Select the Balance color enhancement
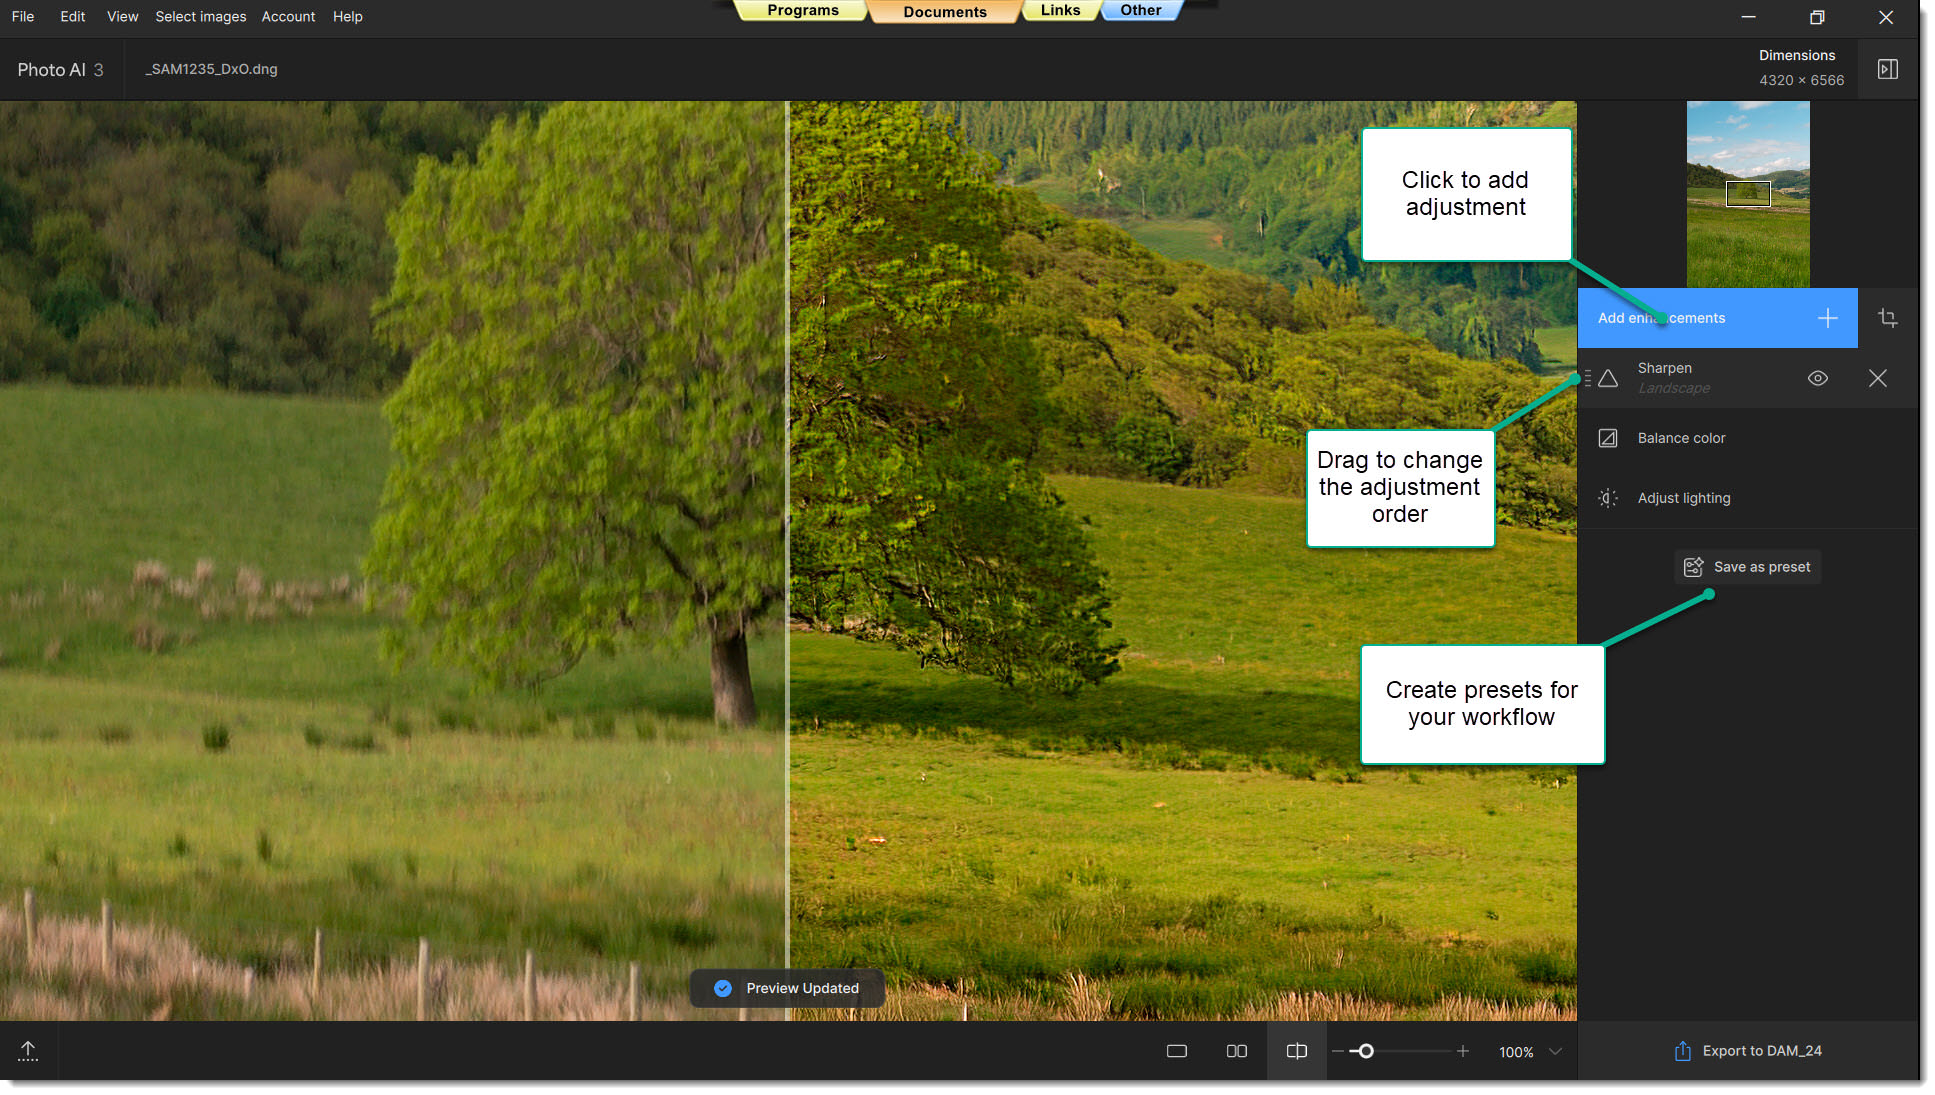Viewport: 1935px width, 1095px height. point(1747,438)
